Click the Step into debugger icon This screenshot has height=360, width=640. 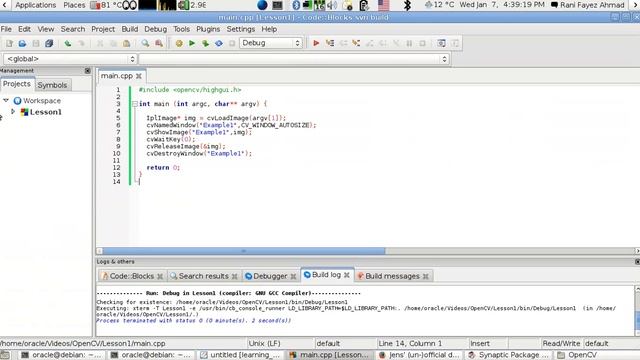click(x=356, y=43)
